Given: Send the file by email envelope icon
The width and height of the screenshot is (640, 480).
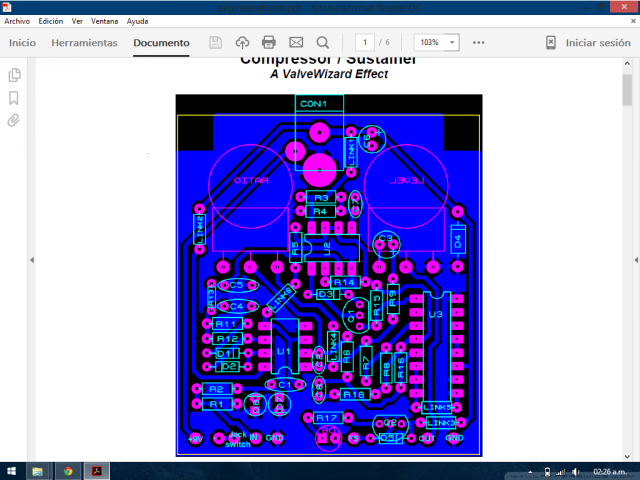Looking at the screenshot, I should pos(296,43).
